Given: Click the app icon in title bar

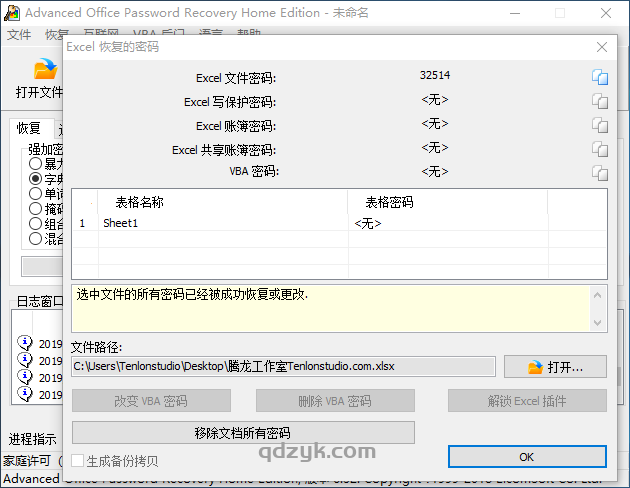Looking at the screenshot, I should pos(11,13).
